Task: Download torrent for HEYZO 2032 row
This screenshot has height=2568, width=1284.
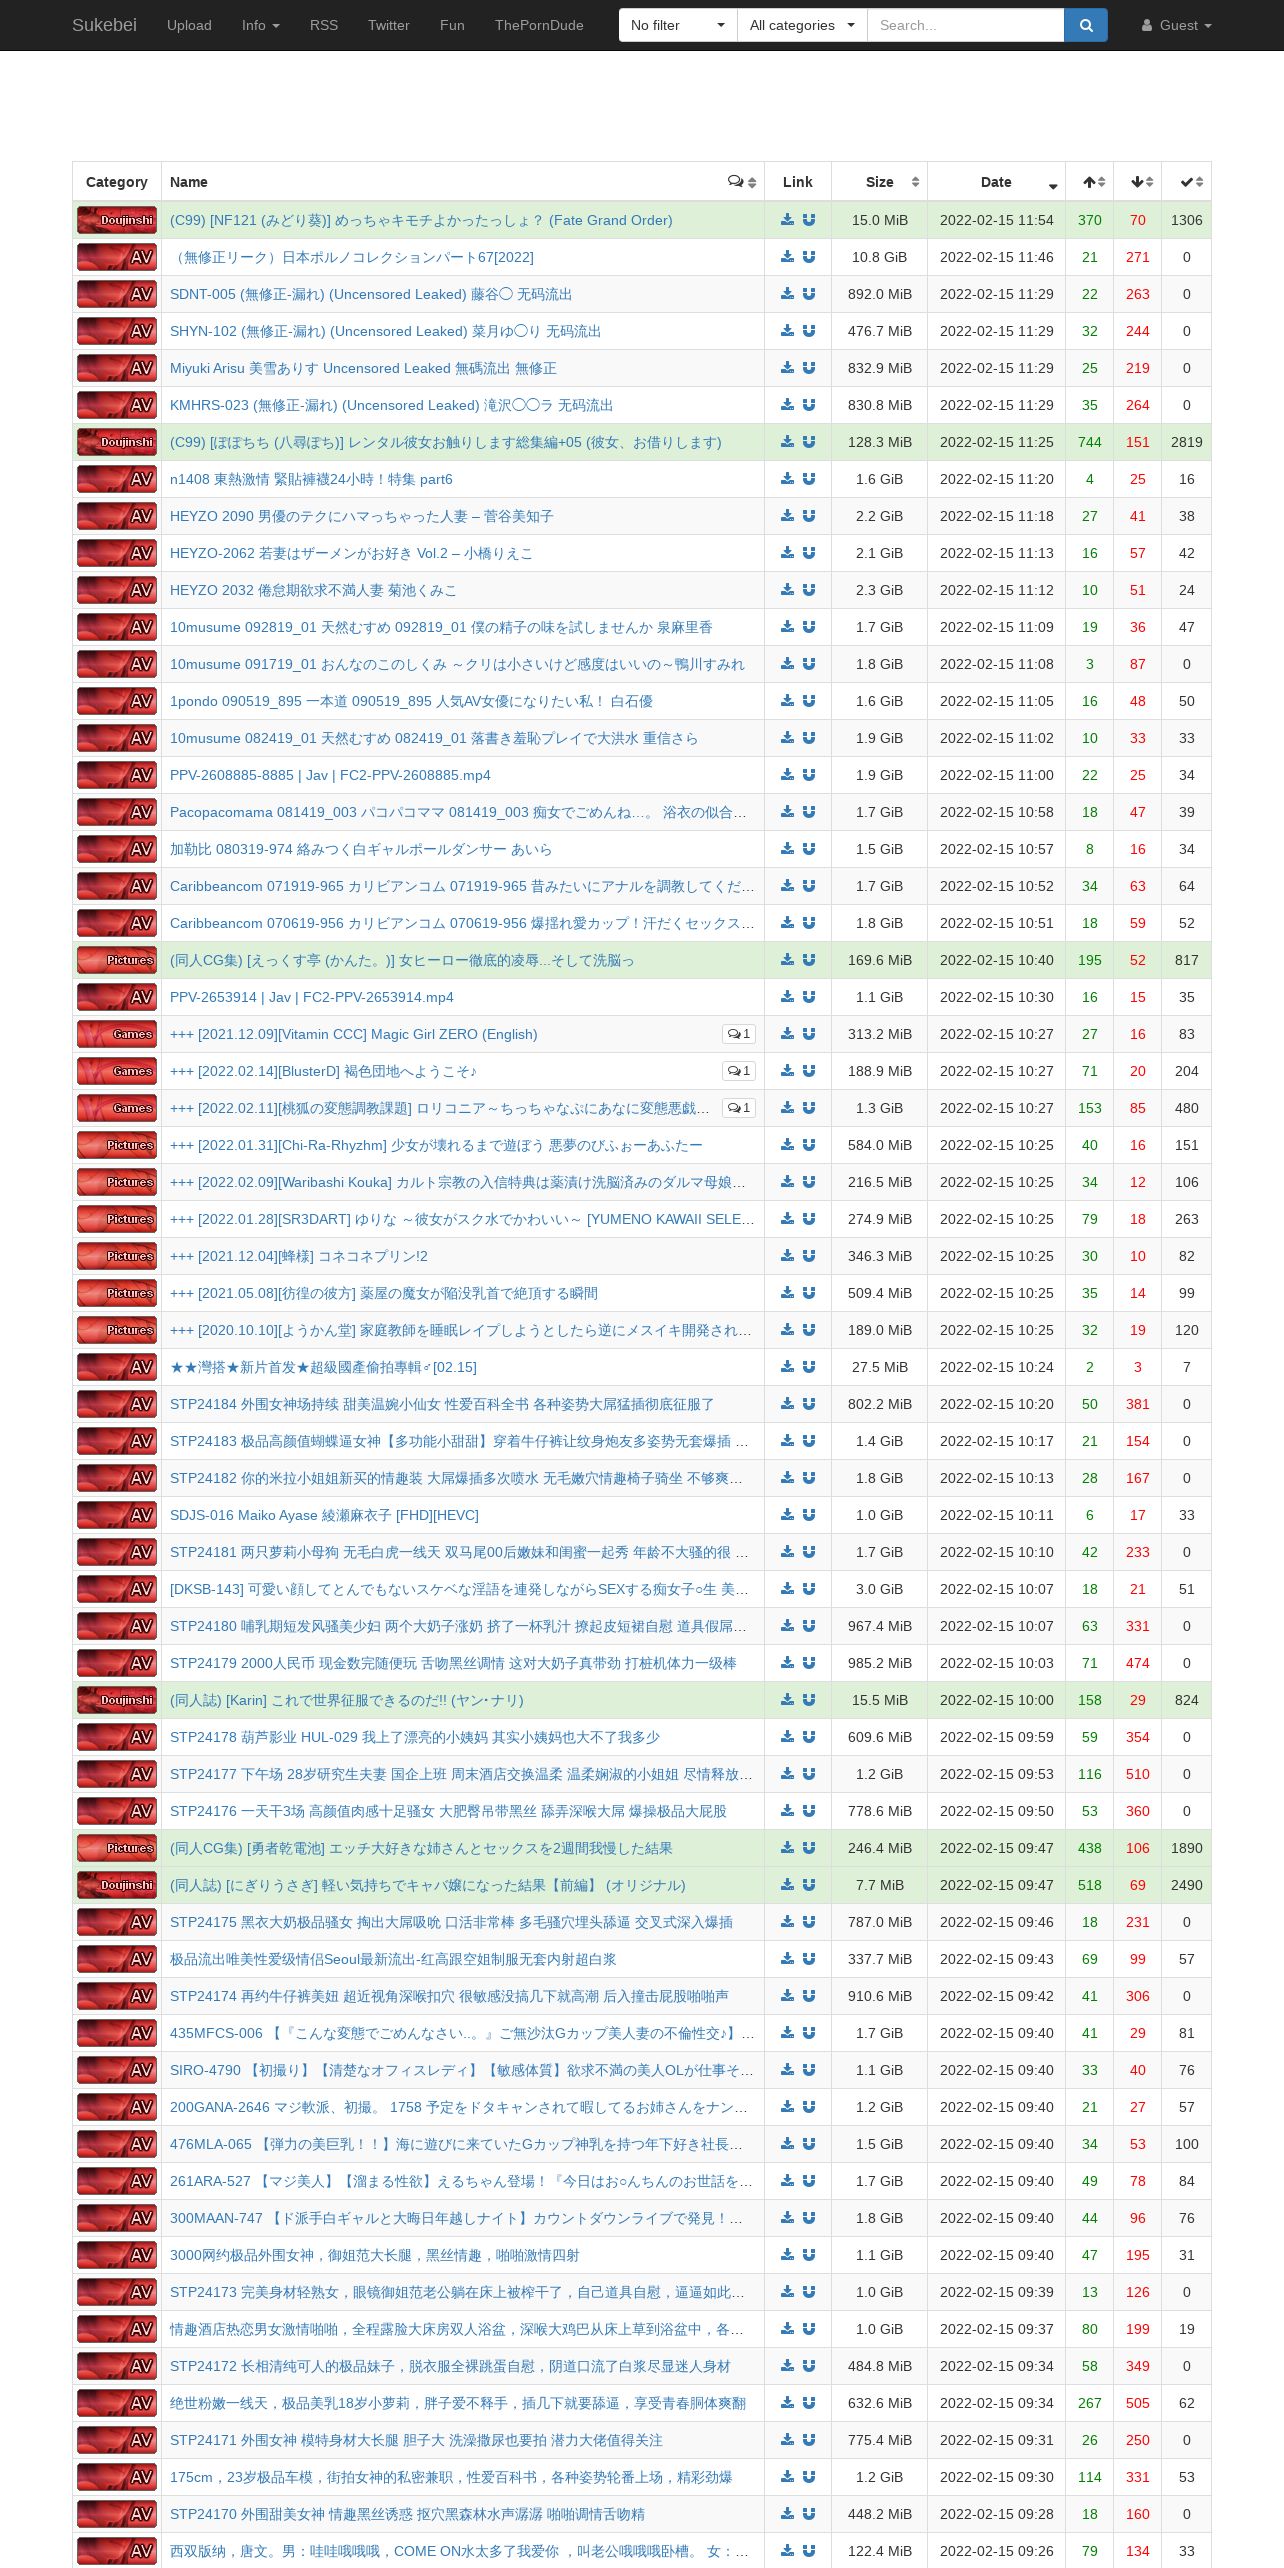Action: (787, 590)
